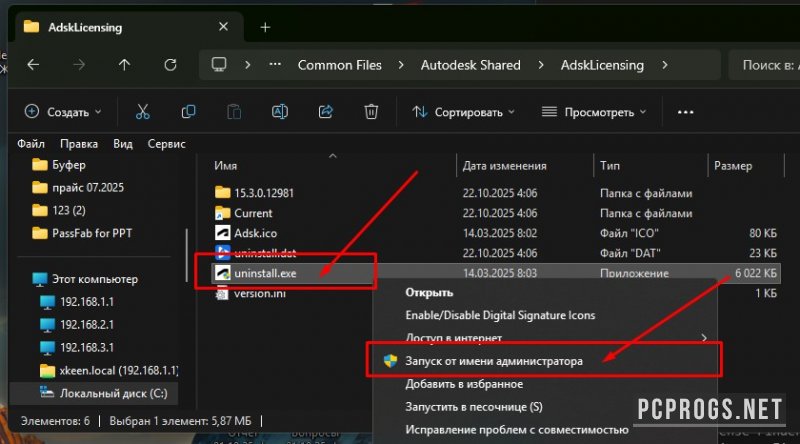Screen dimensions: 800x444
Task: Open the Правка menu
Action: pos(79,144)
